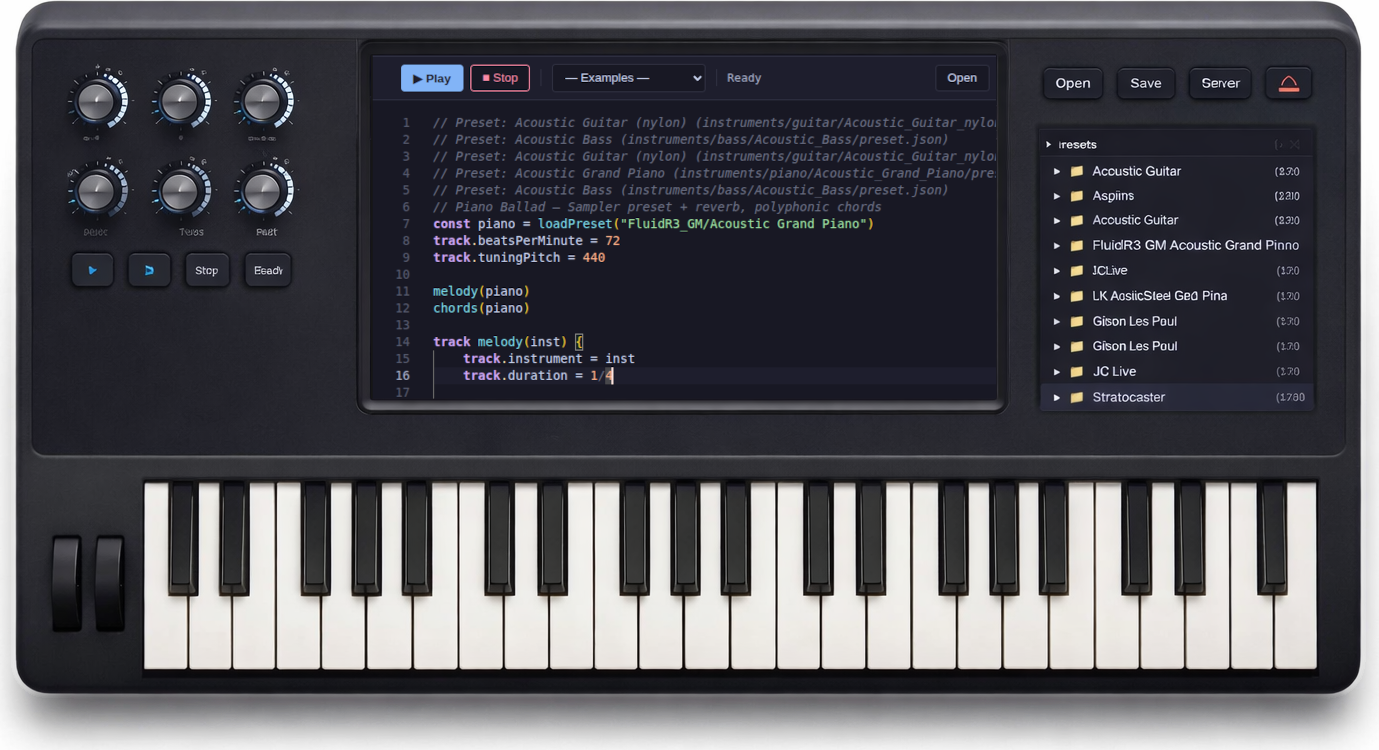Expand the Stratocaster preset entry
Image resolution: width=1379 pixels, height=750 pixels.
(1057, 397)
